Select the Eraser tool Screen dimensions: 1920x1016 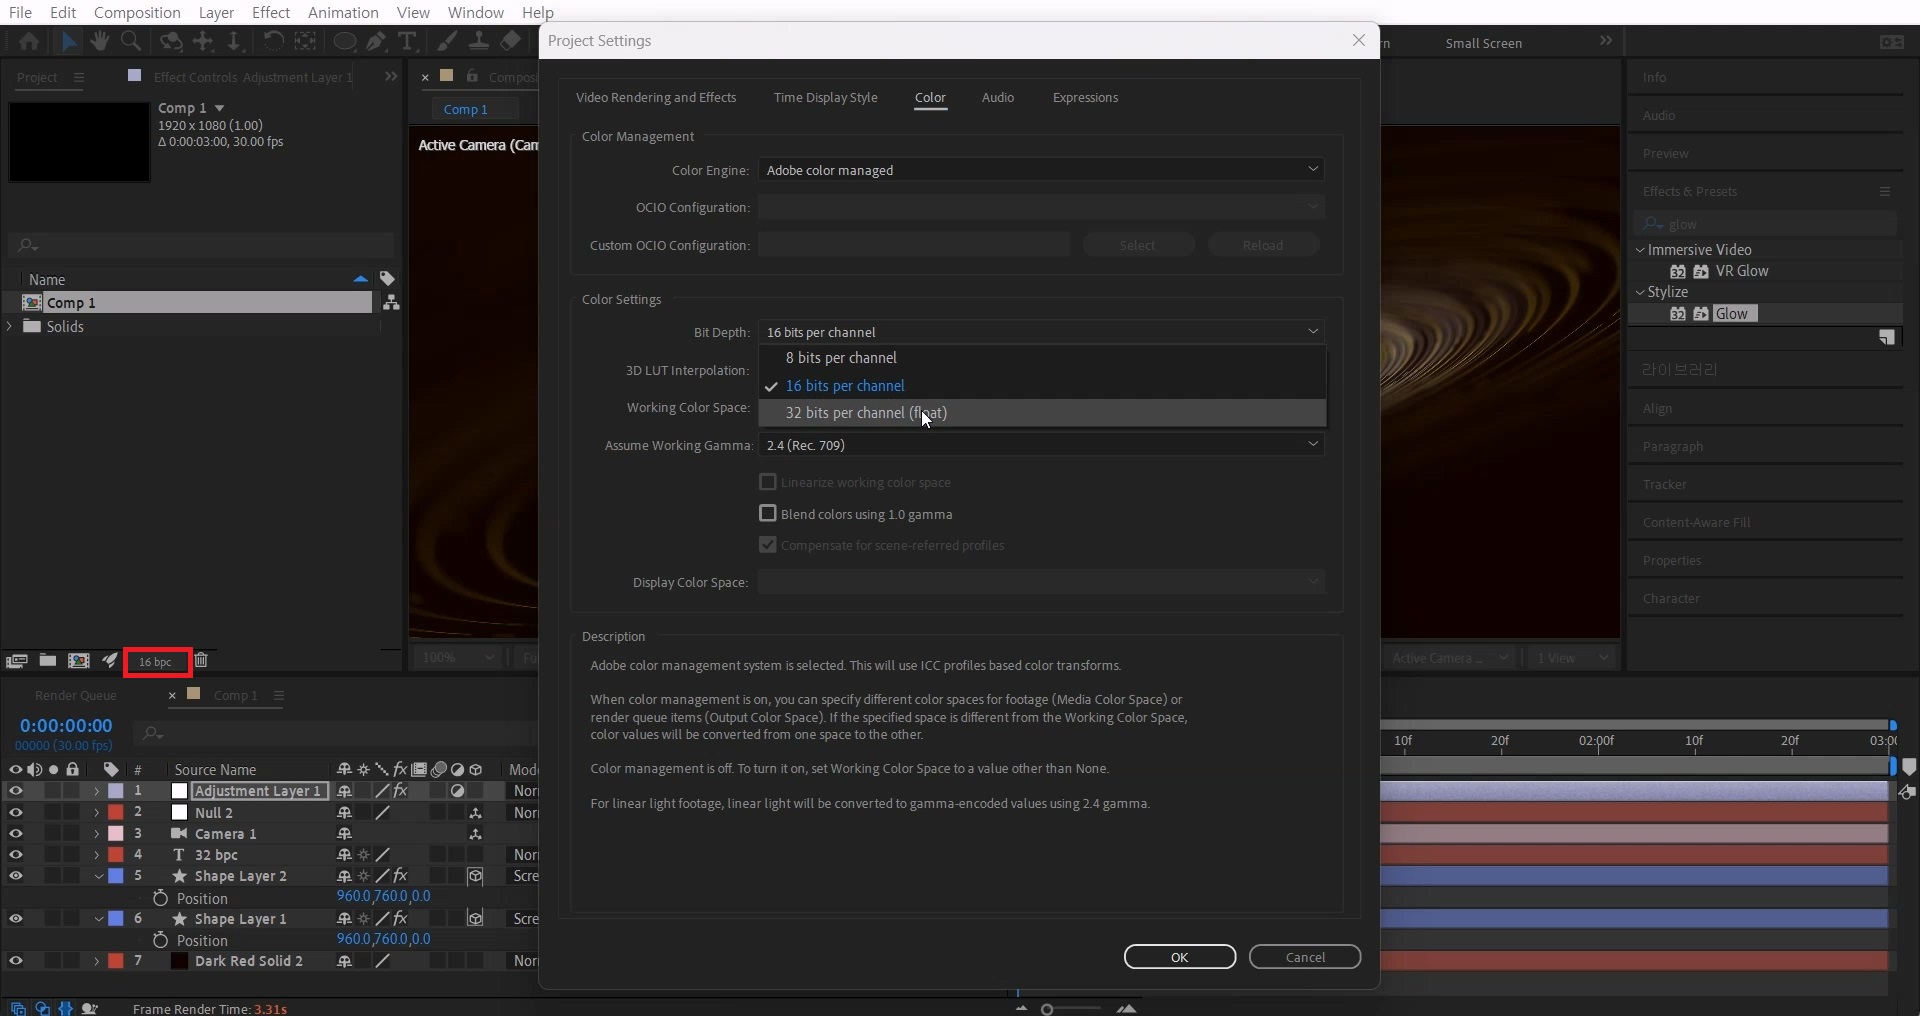[x=511, y=41]
